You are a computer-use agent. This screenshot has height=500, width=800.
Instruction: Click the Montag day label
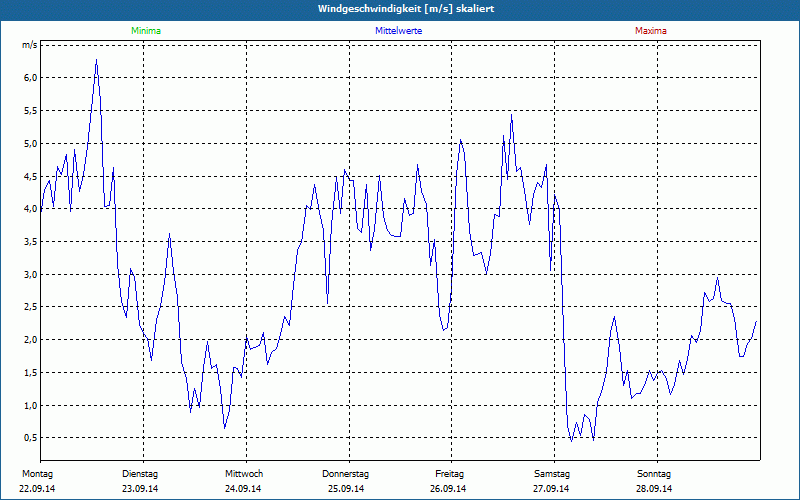(37, 474)
